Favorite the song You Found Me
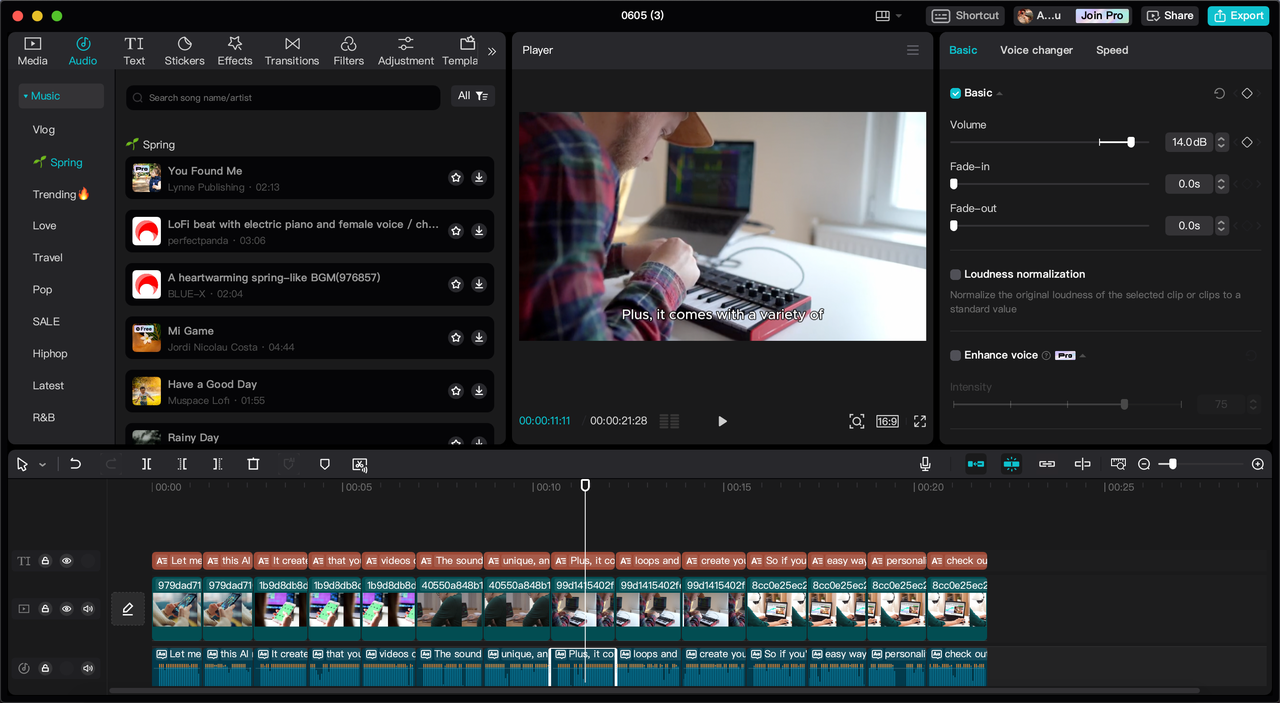 pyautogui.click(x=456, y=178)
